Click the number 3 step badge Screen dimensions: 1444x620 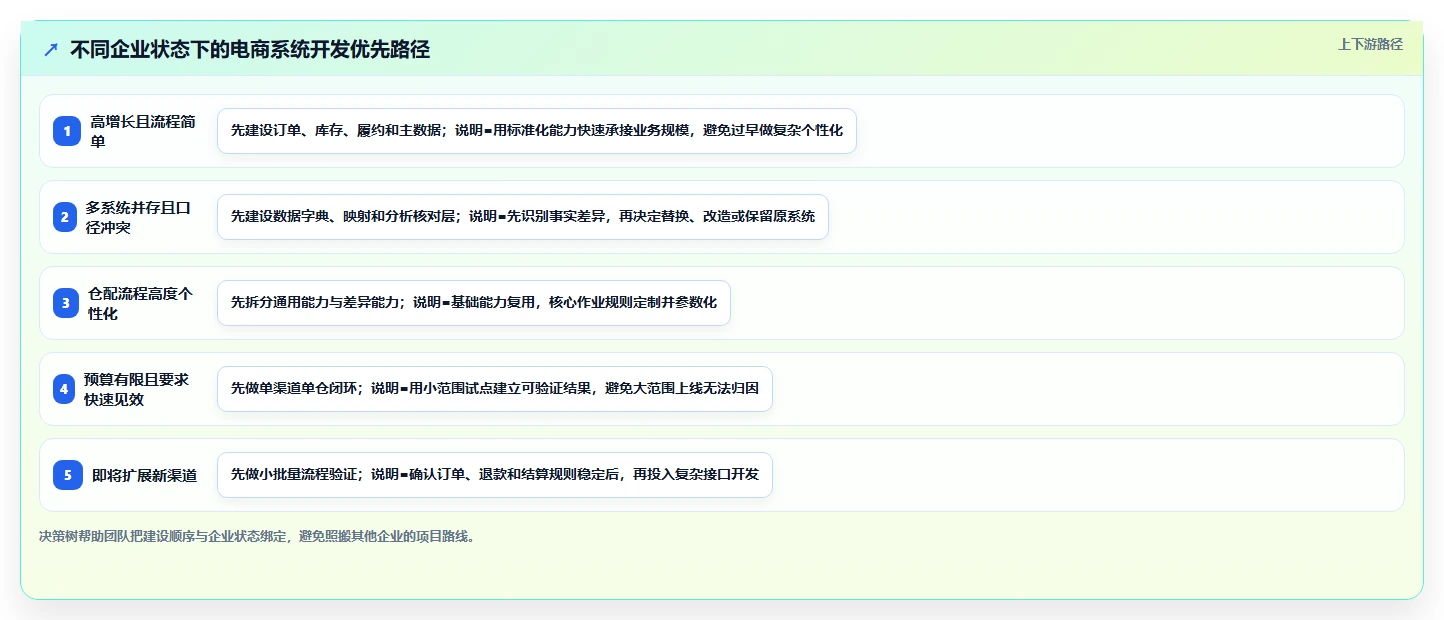66,303
